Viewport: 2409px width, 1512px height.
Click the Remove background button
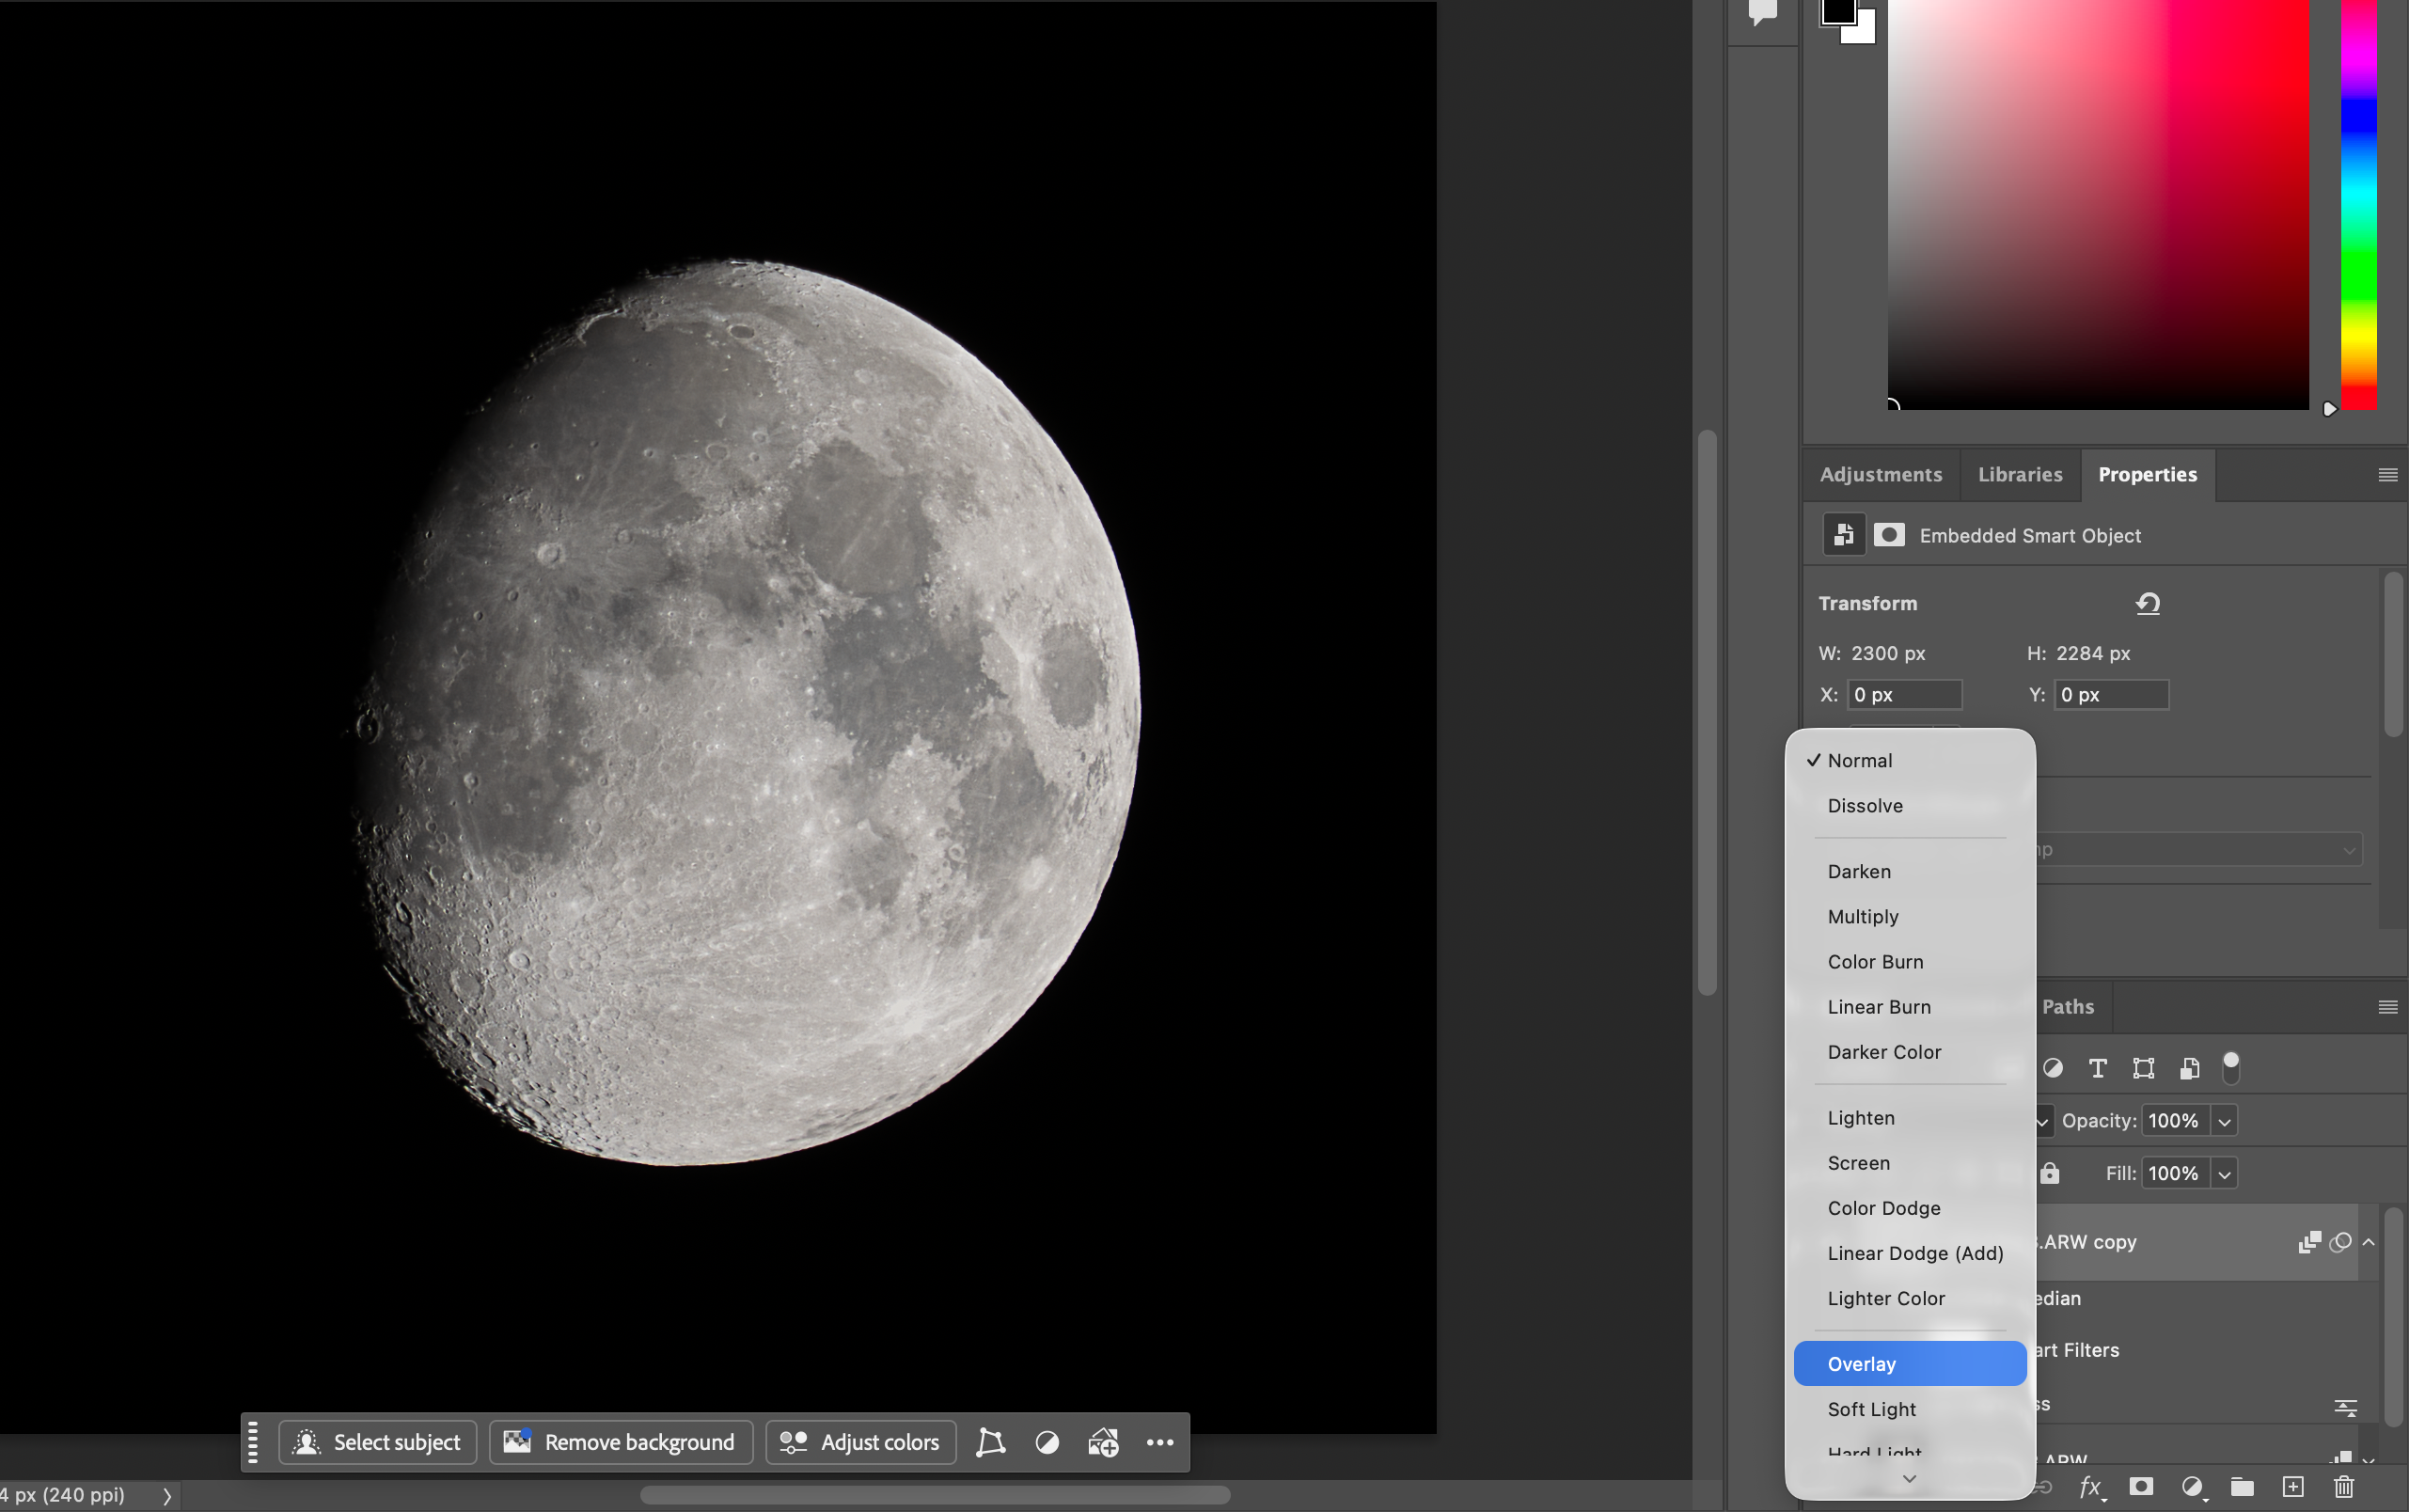(619, 1442)
